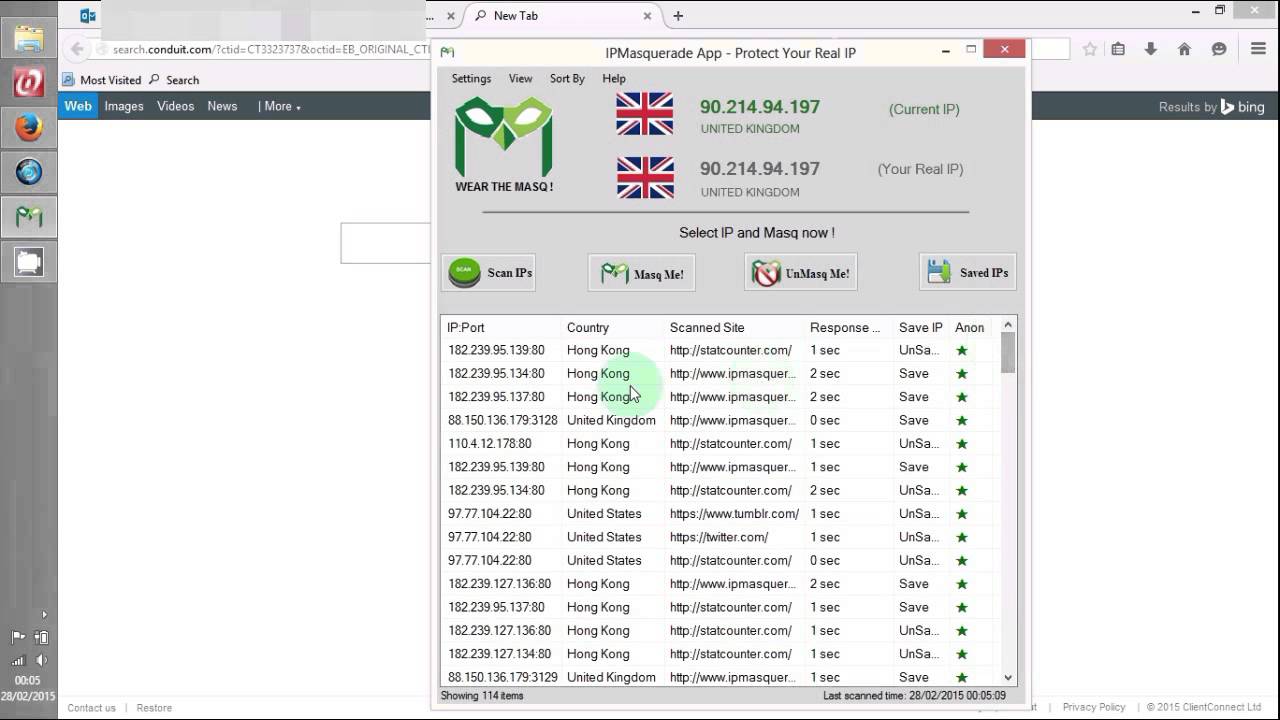Viewport: 1280px width, 720px height.
Task: Open the Settings menu in IPMasquerade
Action: (471, 78)
